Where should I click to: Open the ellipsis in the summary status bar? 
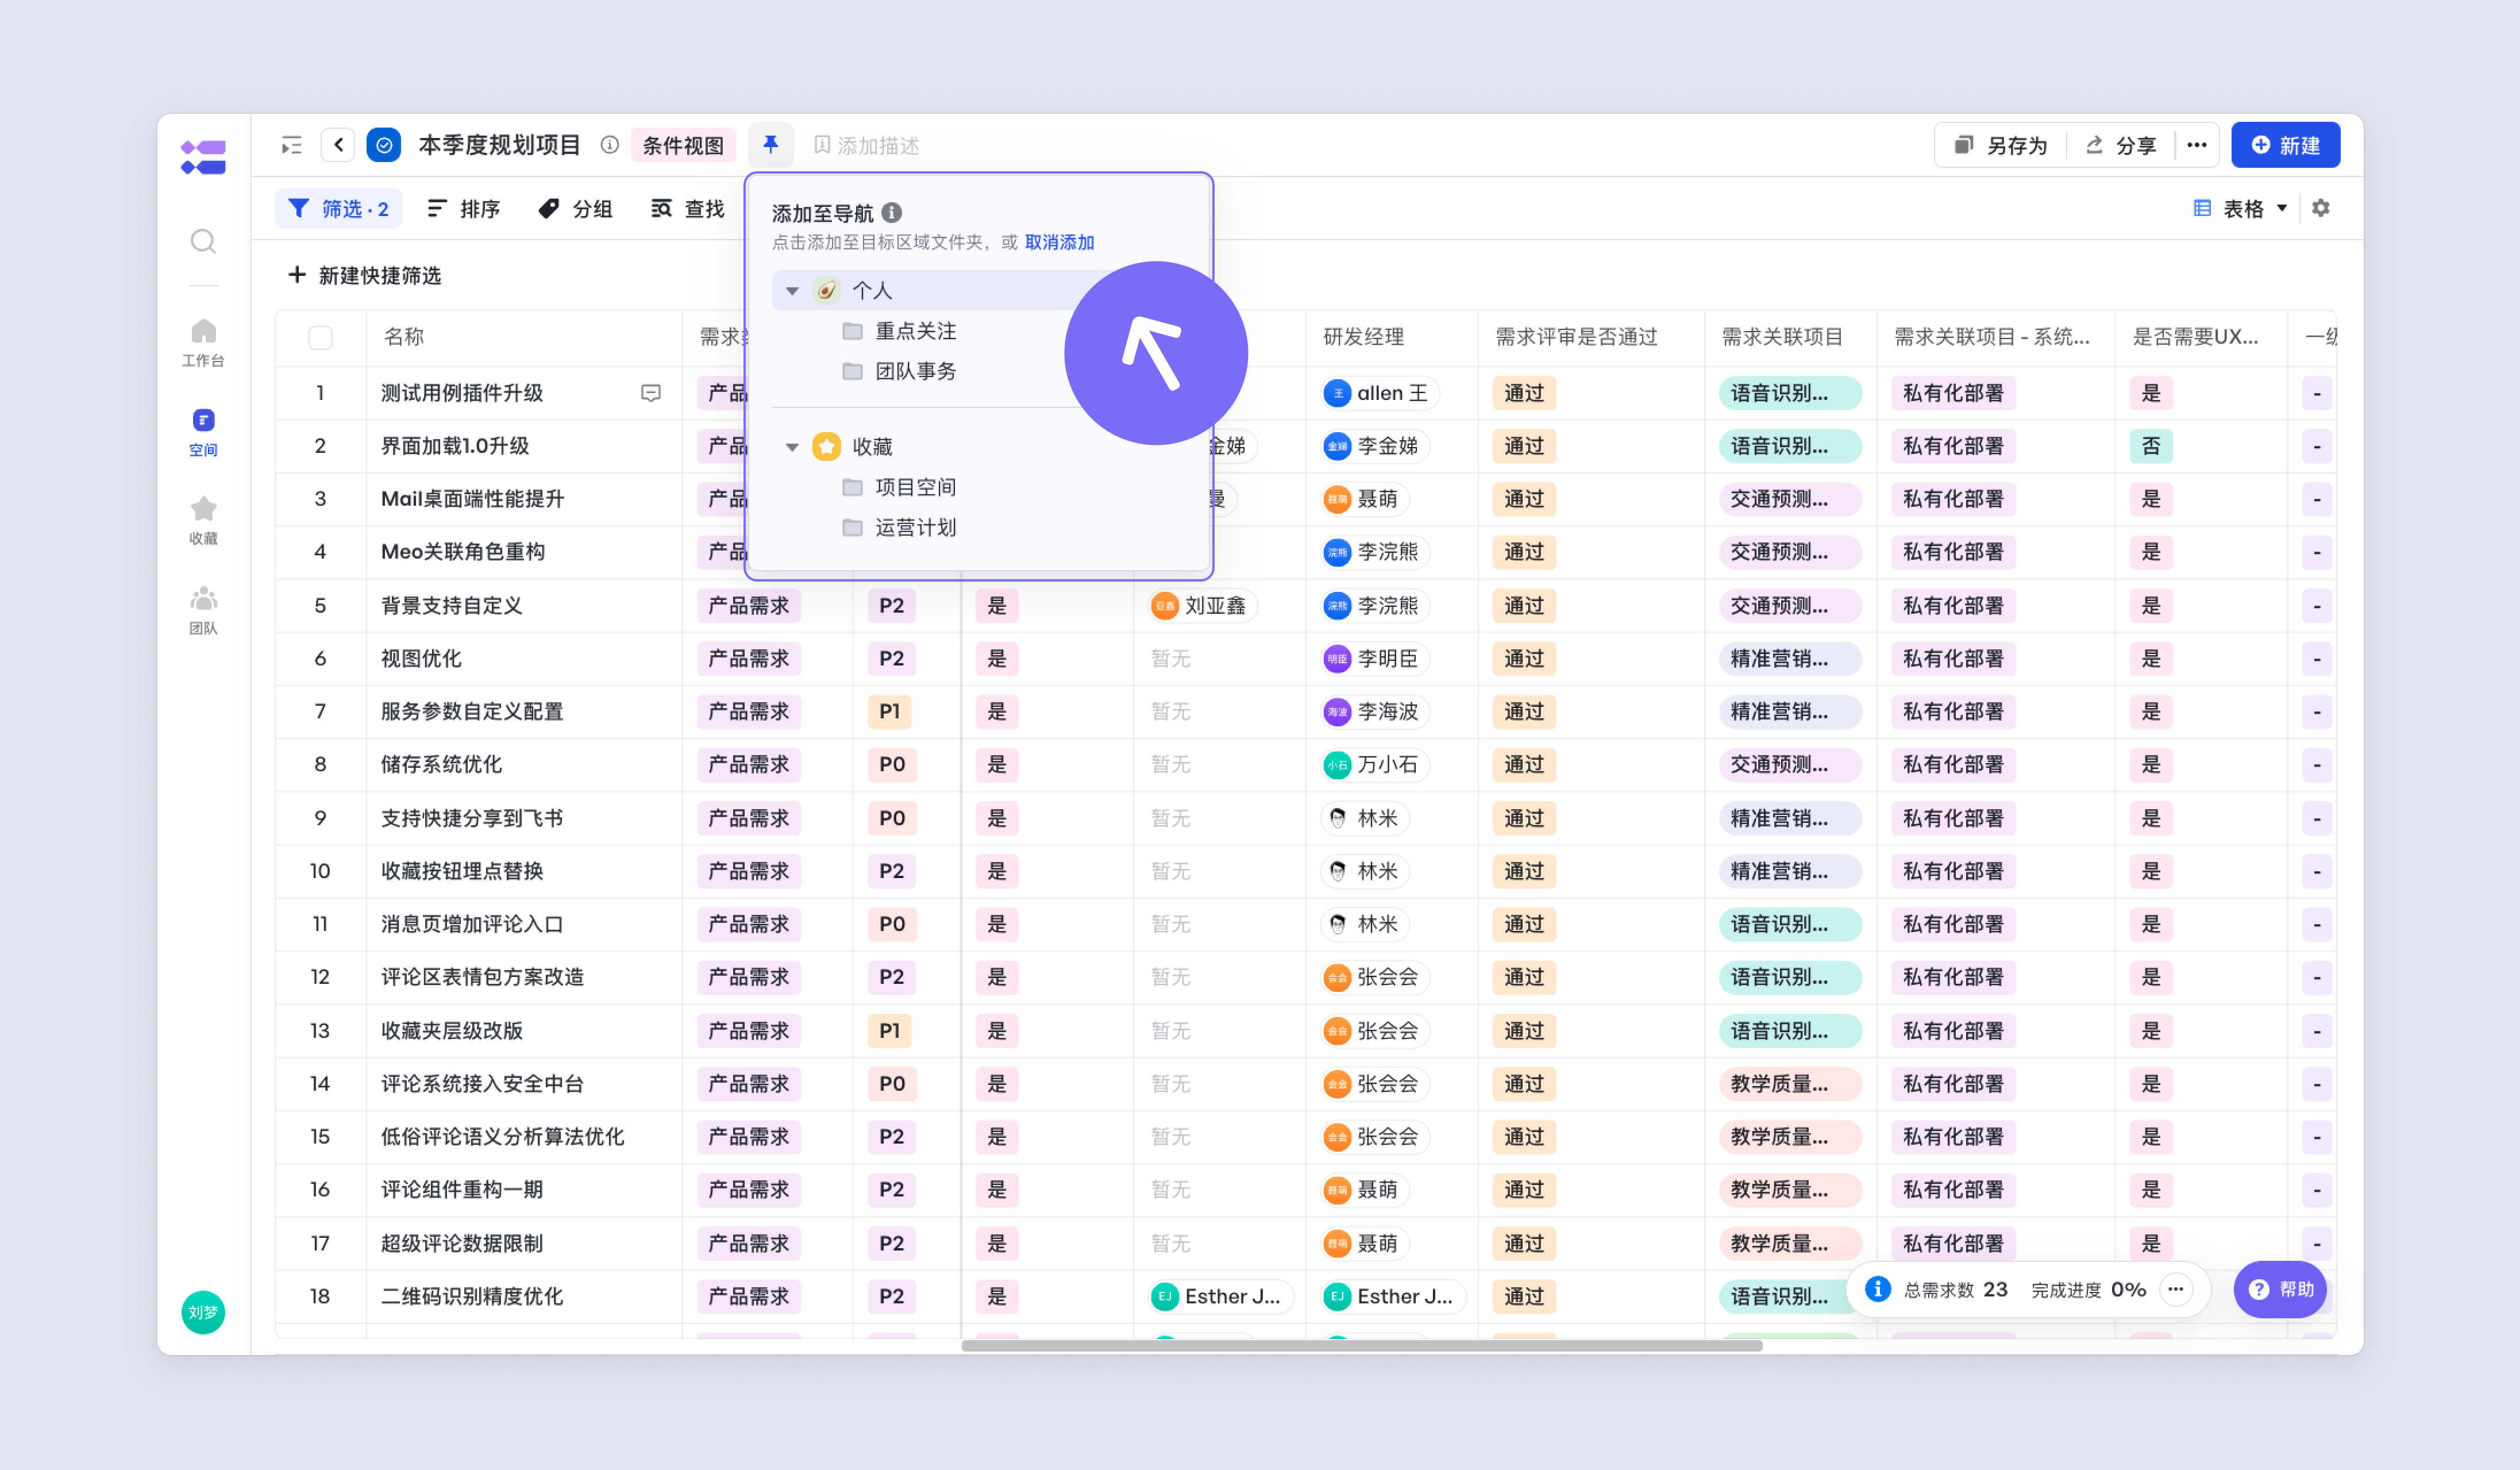click(2176, 1290)
